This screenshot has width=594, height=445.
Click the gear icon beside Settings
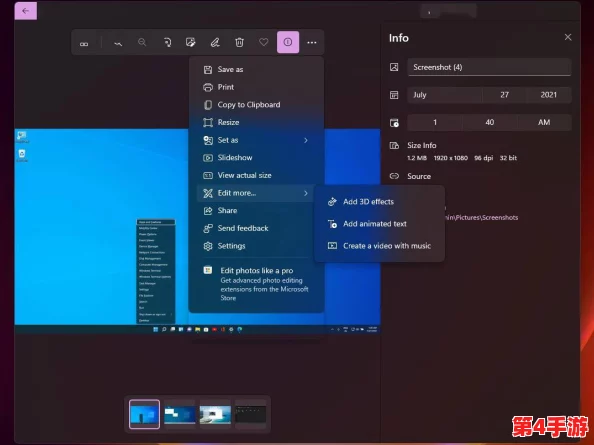pos(208,246)
